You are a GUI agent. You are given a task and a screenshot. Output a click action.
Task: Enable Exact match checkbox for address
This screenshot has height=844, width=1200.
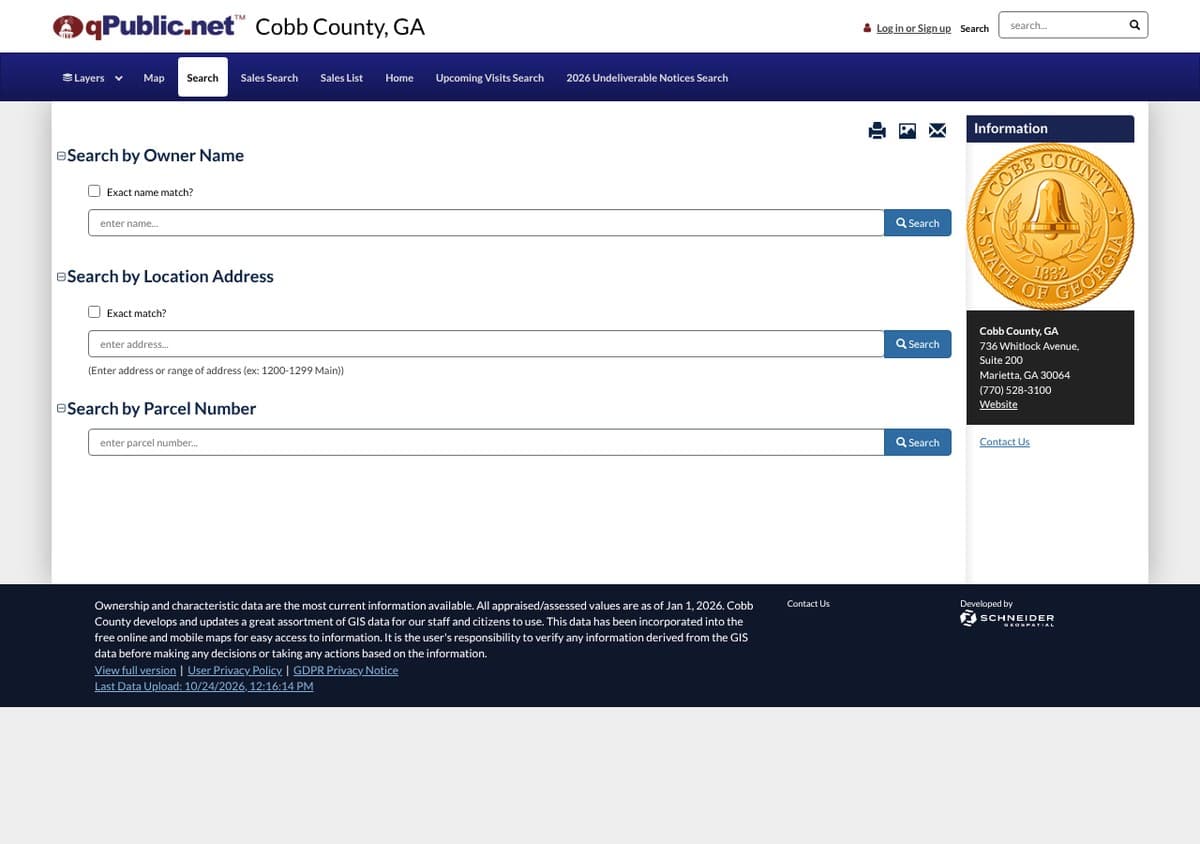point(94,312)
